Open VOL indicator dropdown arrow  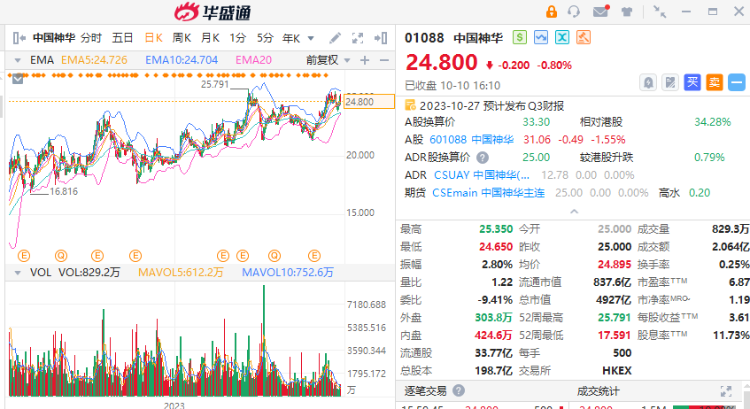(x=18, y=273)
